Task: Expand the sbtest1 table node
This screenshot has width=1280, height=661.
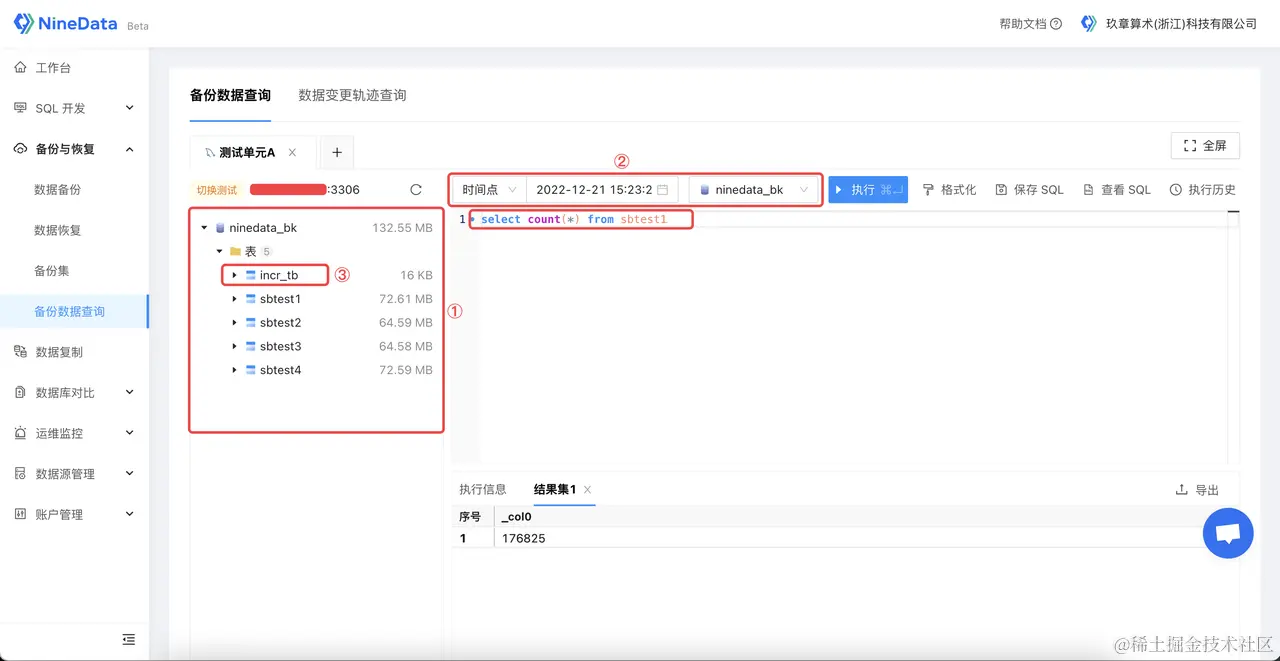Action: click(x=234, y=298)
